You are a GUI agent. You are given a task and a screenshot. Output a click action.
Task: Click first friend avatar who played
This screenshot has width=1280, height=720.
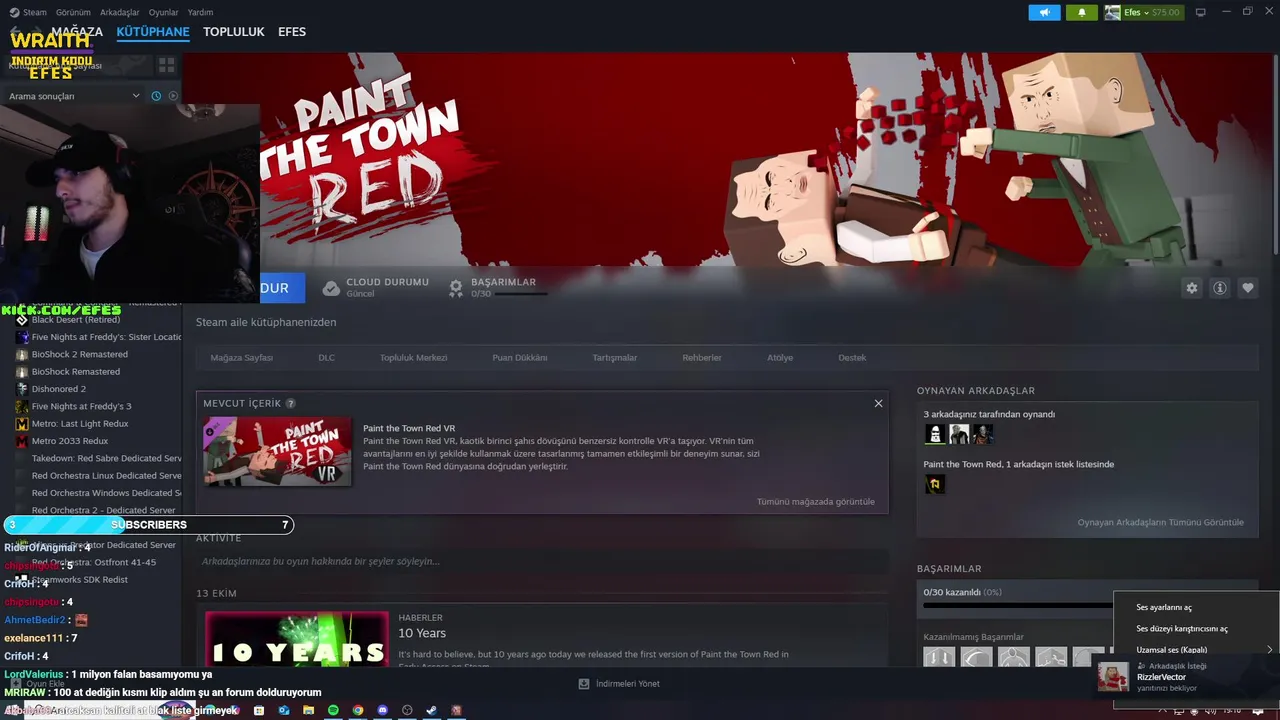(935, 434)
